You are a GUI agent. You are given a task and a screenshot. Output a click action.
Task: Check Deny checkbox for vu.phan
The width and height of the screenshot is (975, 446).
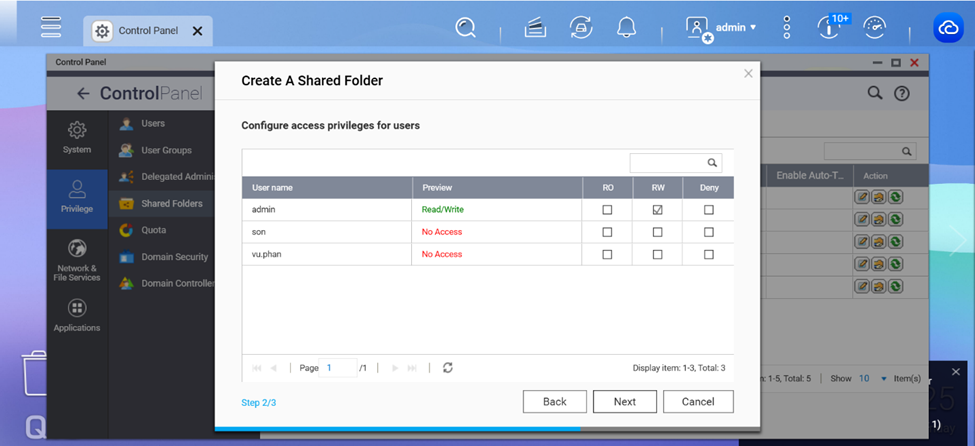click(709, 254)
